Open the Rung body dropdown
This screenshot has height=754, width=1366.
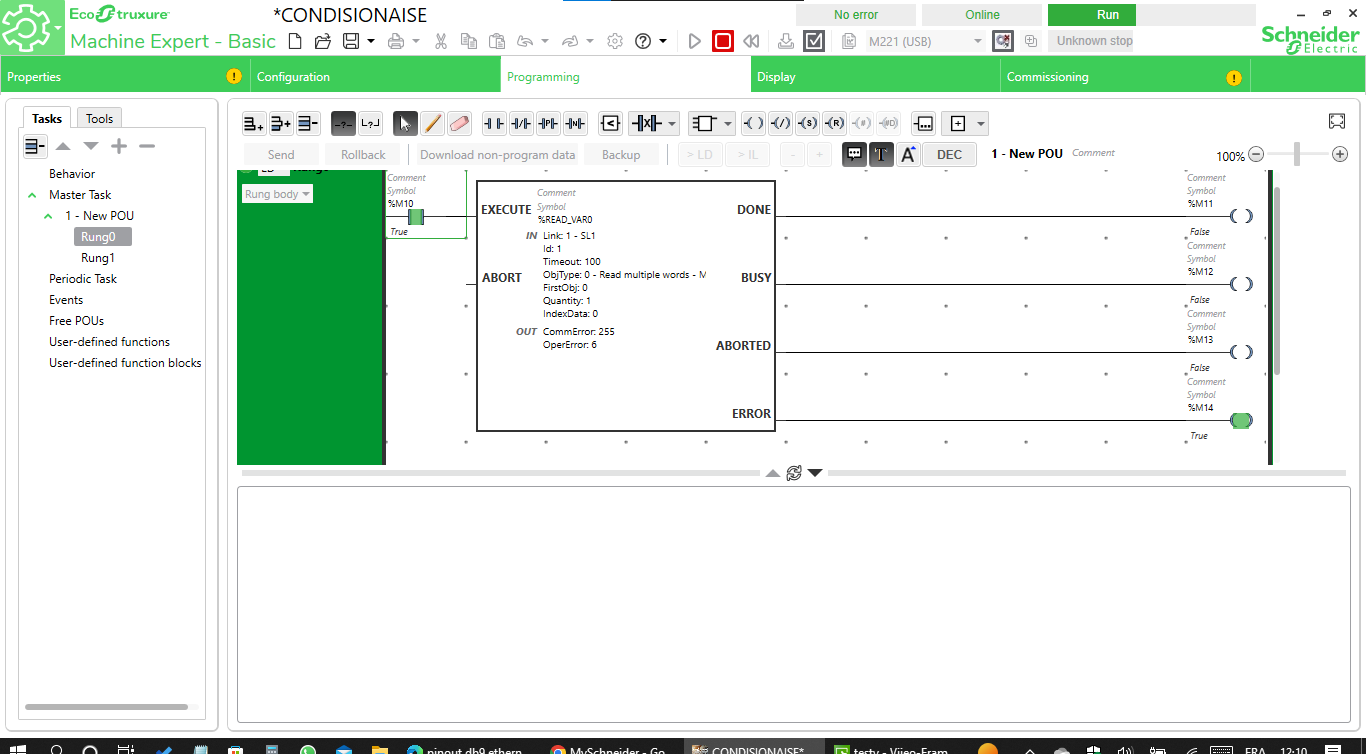[x=277, y=194]
